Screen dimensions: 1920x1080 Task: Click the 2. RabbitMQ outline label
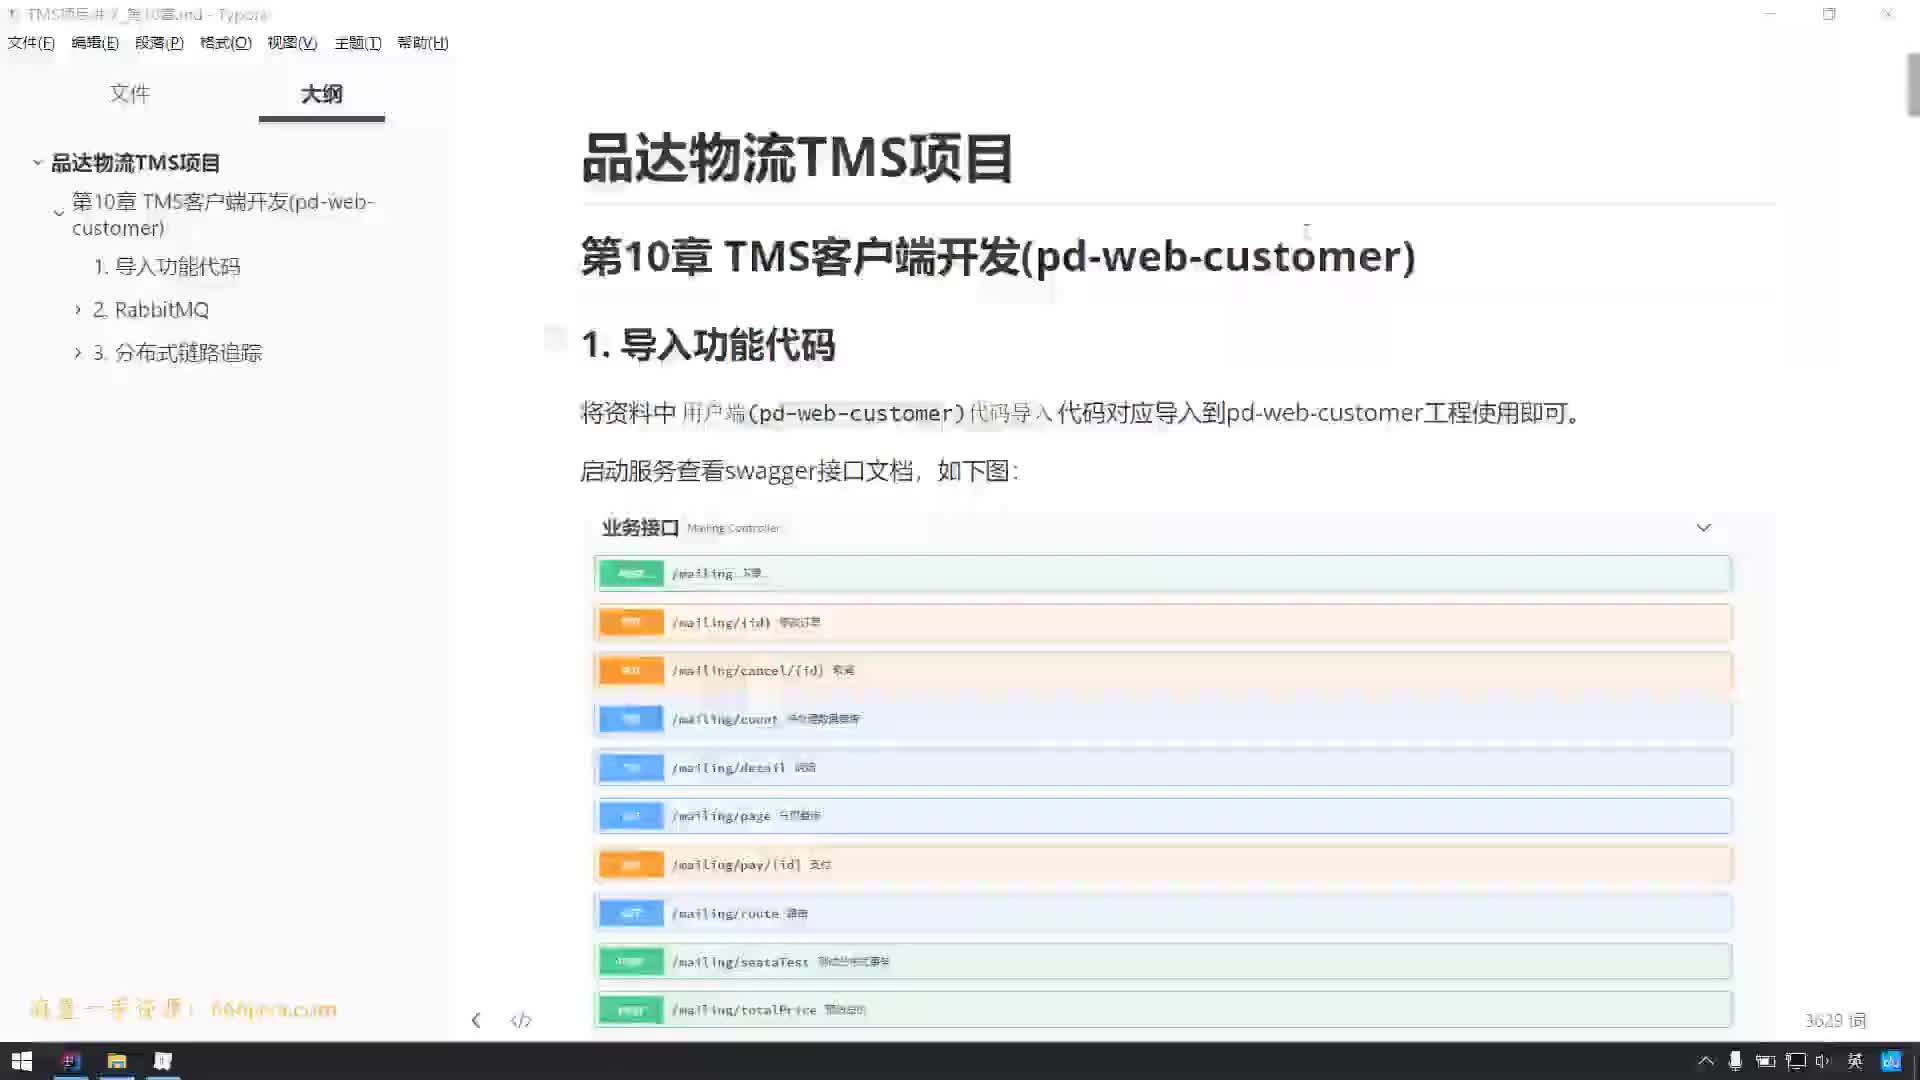(x=151, y=310)
